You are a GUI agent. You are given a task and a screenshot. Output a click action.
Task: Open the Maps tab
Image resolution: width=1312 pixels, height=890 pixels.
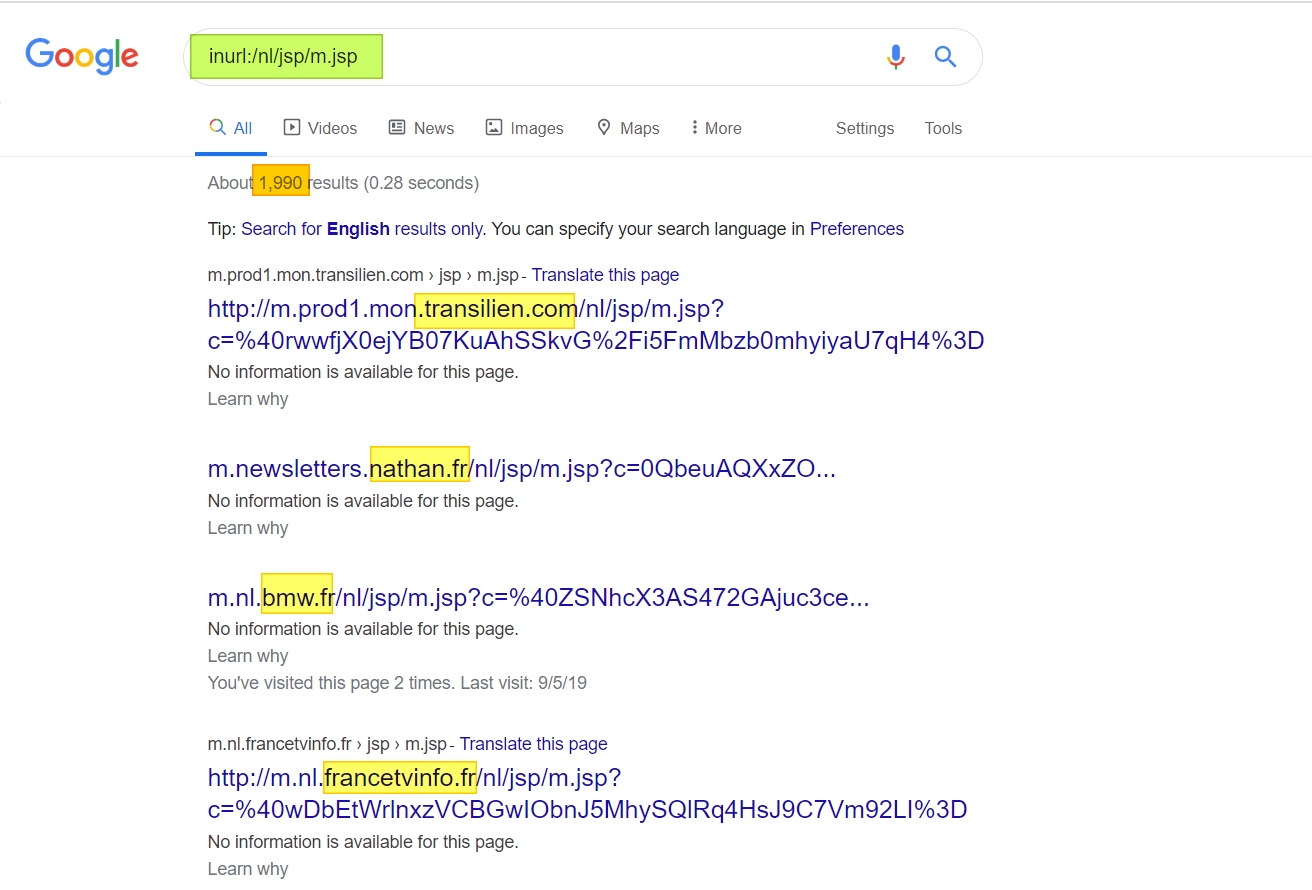pyautogui.click(x=628, y=128)
